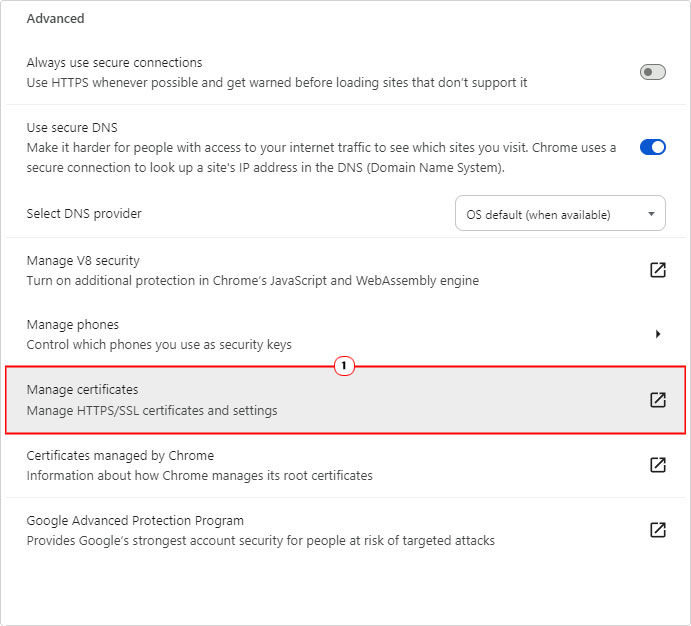Click 'Control which phones you use' description
Viewport: 691px width, 626px height.
pos(159,344)
